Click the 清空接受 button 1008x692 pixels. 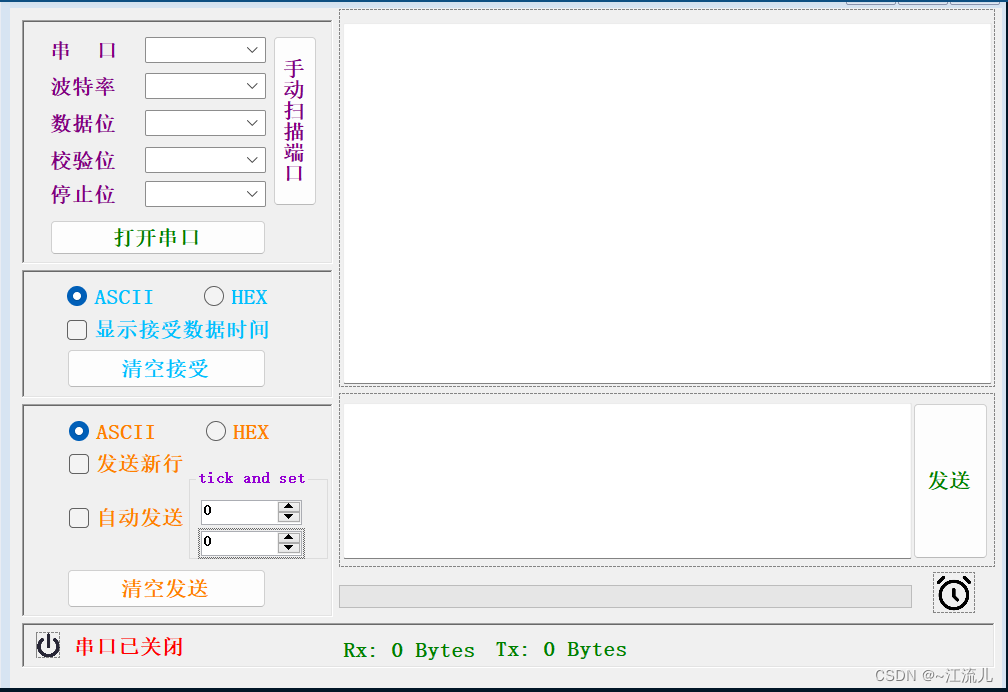166,369
